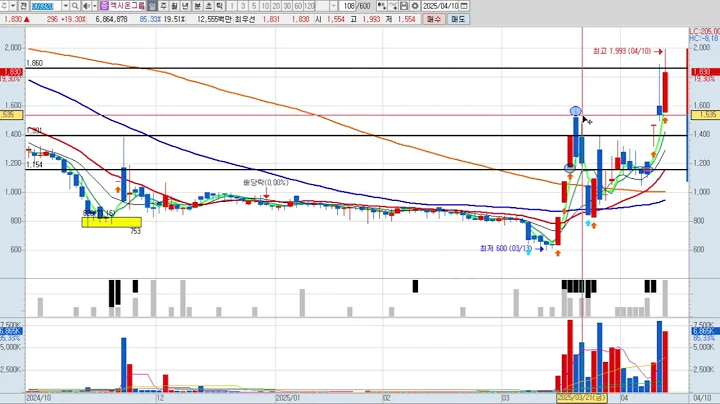Screen dimensions: 720x404
Task: Open the custom interval dropdown
Action: (334, 6)
